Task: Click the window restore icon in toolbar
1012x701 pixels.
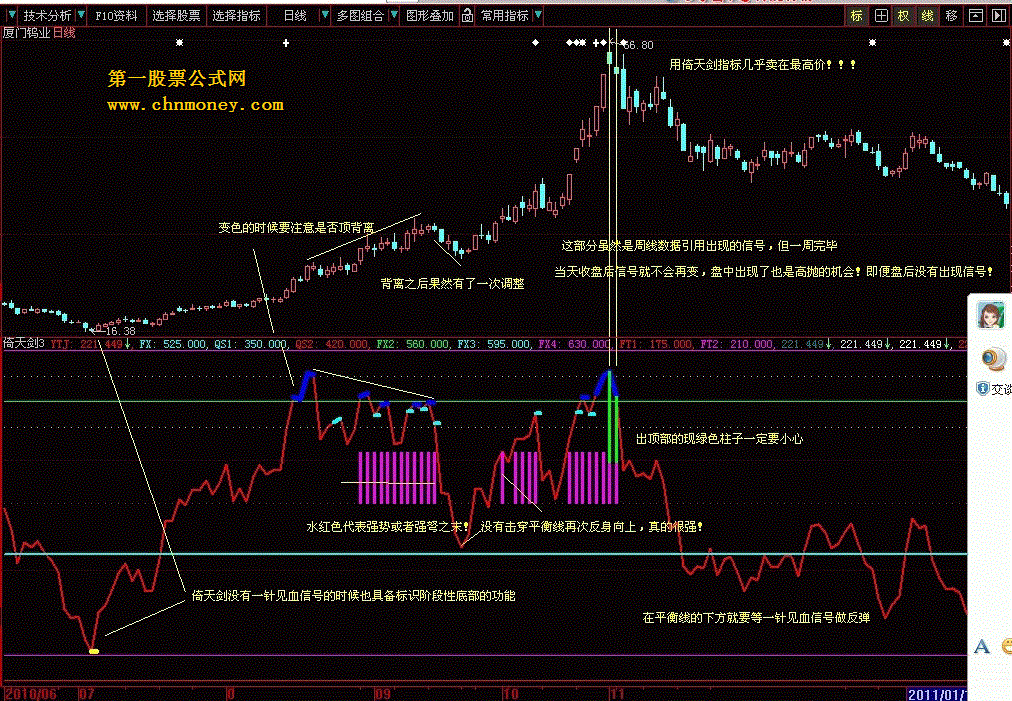Action: tap(976, 15)
